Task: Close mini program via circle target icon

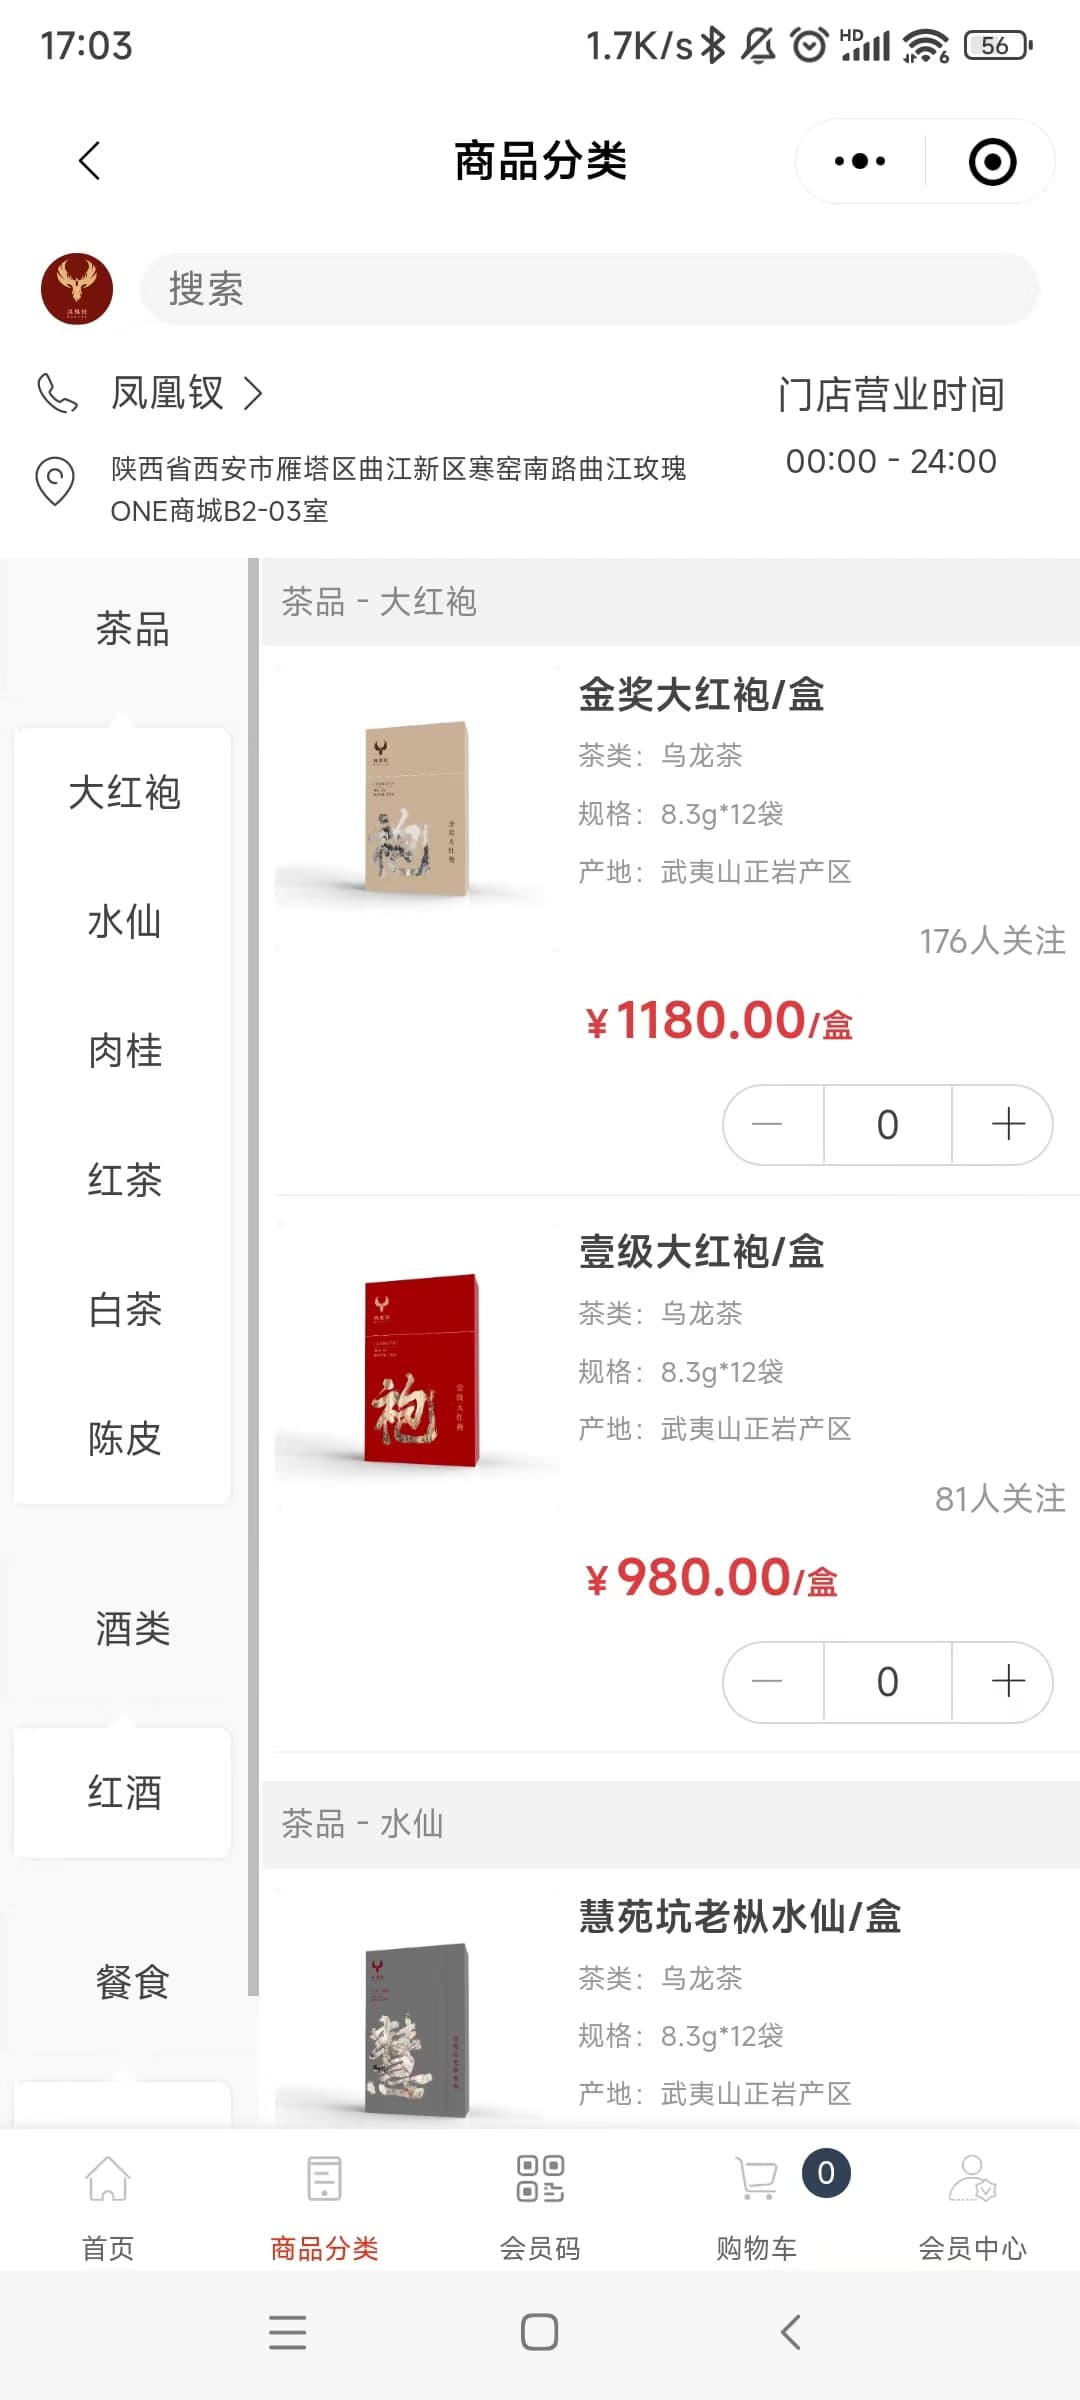Action: pos(992,161)
